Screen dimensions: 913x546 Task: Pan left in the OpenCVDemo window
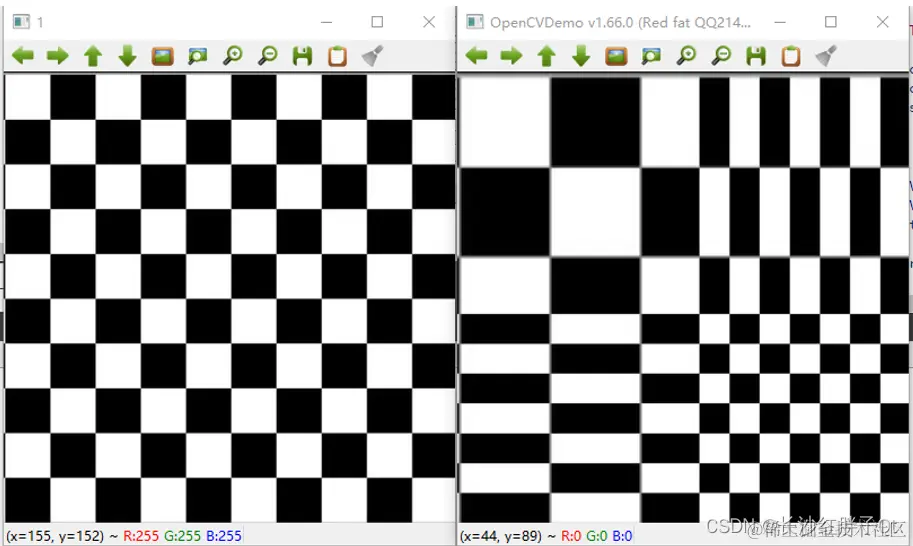click(476, 56)
